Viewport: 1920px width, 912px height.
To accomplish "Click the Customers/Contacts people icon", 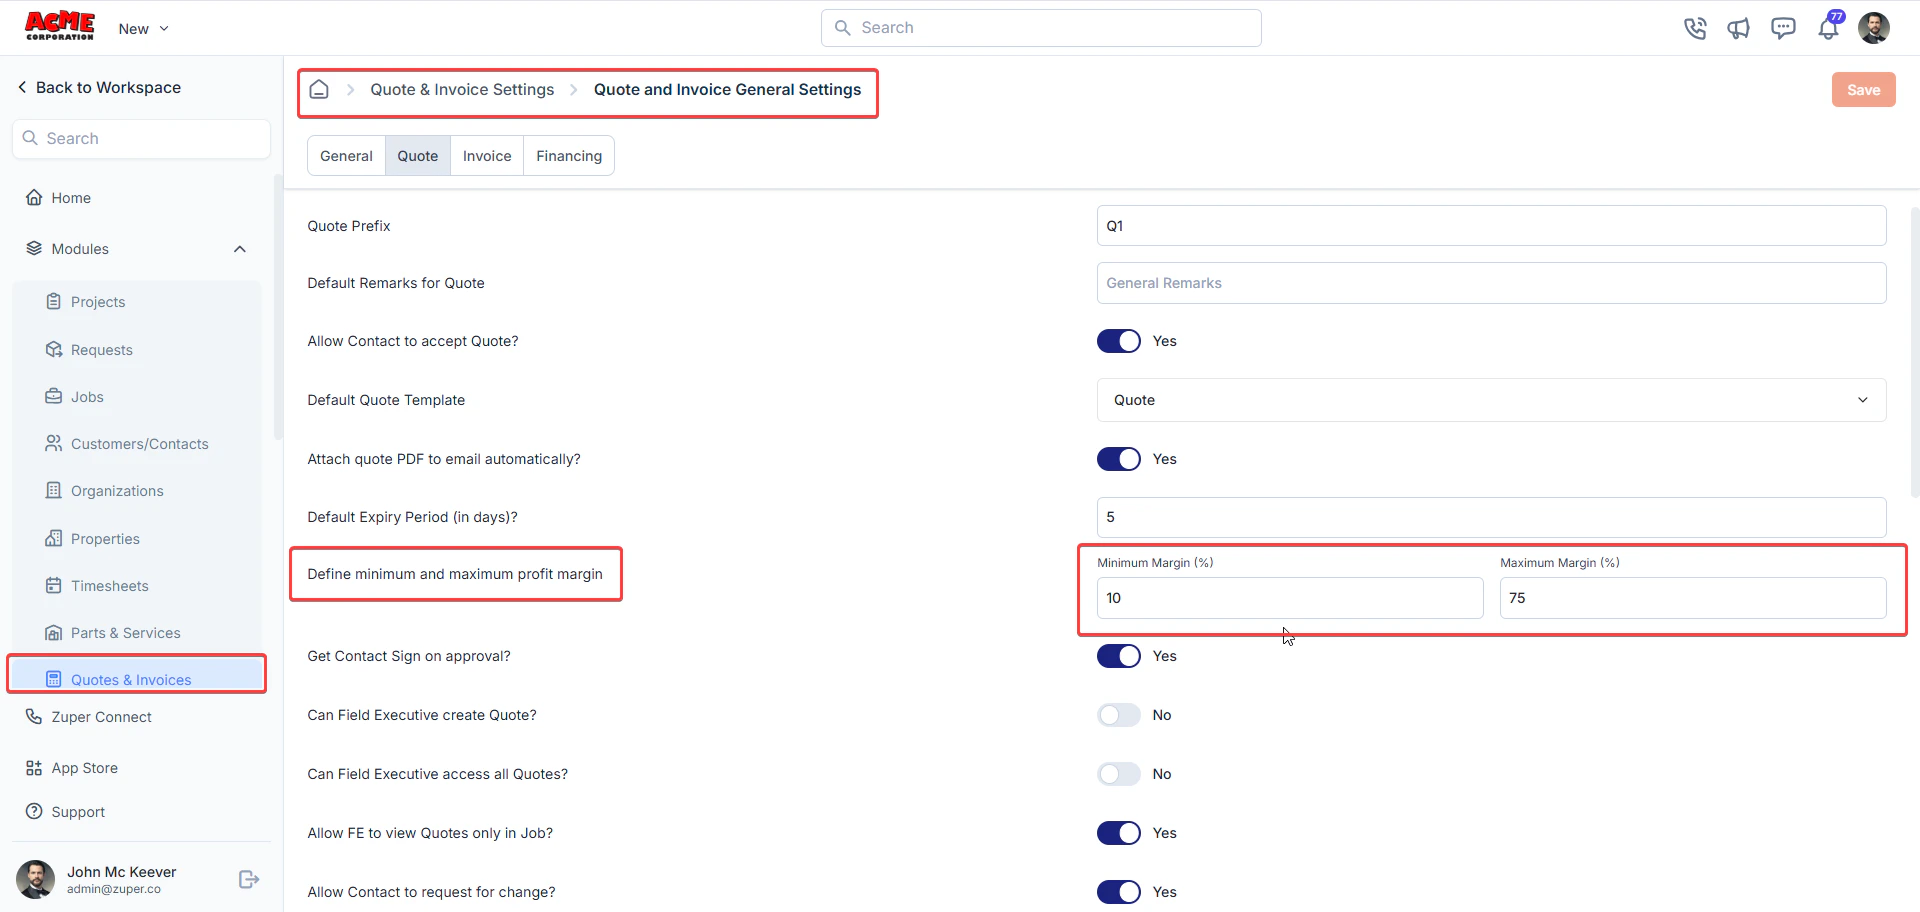I will [54, 443].
